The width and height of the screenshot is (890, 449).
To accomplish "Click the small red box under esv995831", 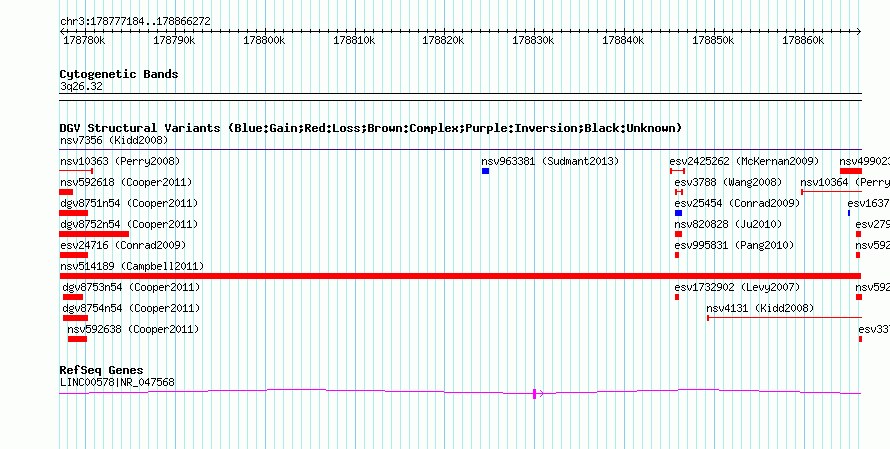I will coord(677,255).
